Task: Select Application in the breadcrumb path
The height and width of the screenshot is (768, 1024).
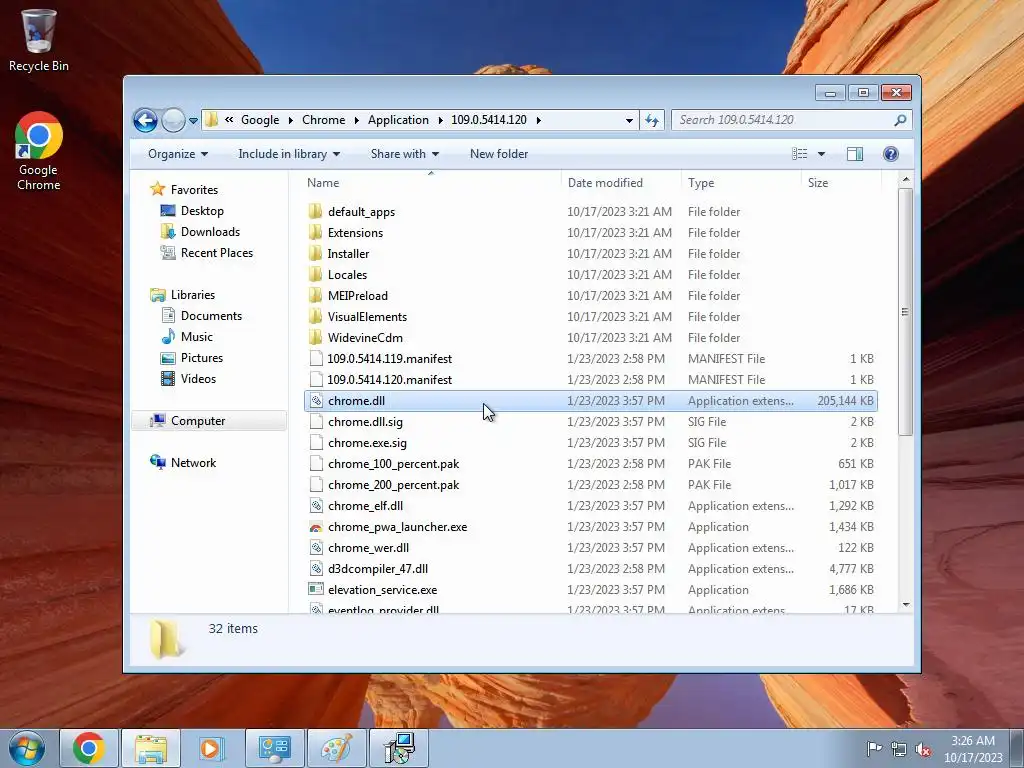Action: pyautogui.click(x=398, y=120)
